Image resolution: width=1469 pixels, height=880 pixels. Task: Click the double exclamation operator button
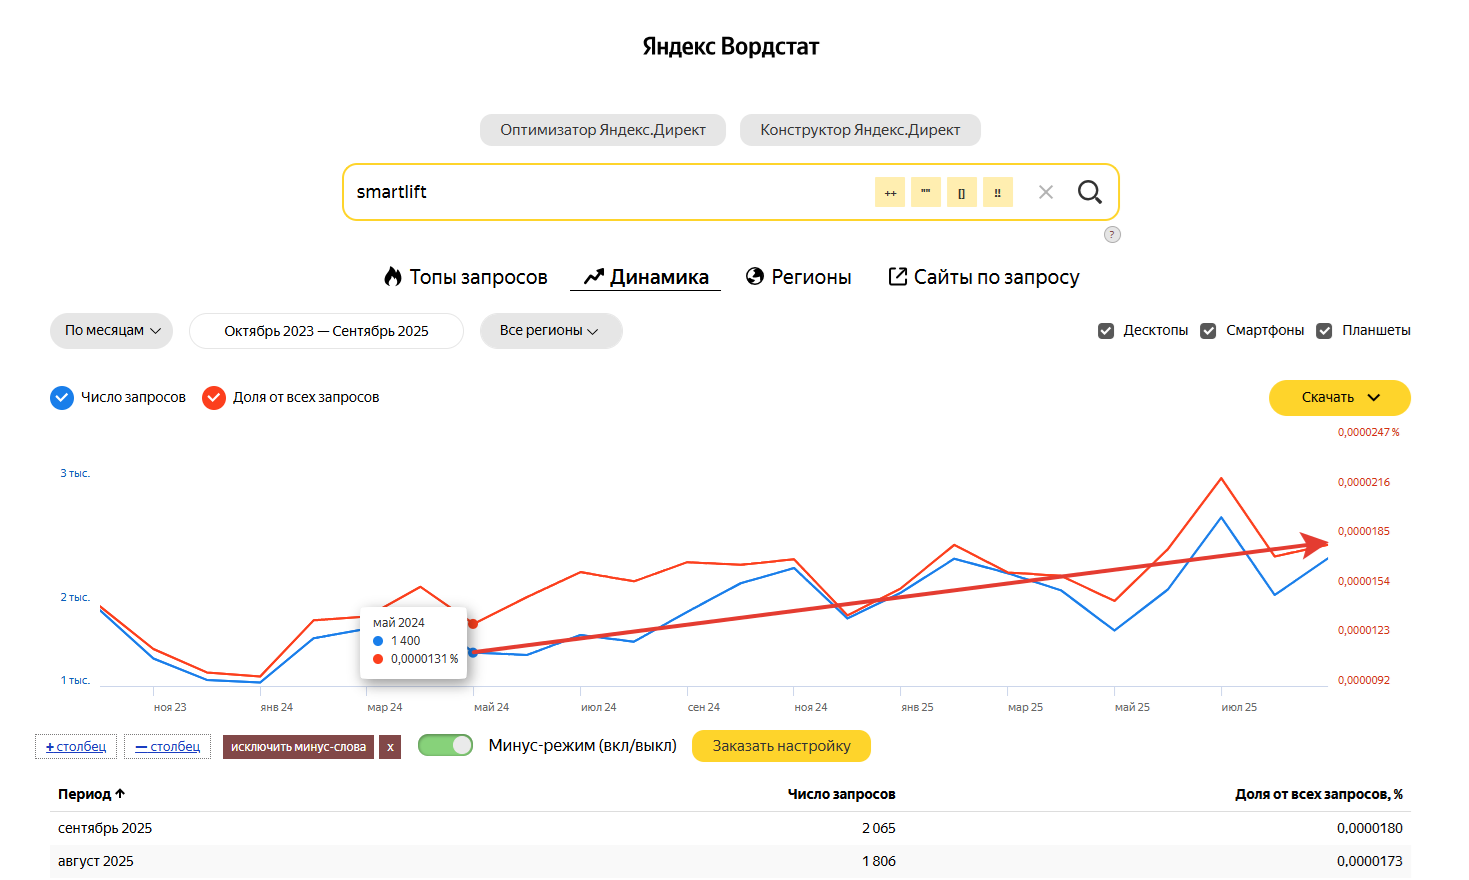tap(997, 192)
